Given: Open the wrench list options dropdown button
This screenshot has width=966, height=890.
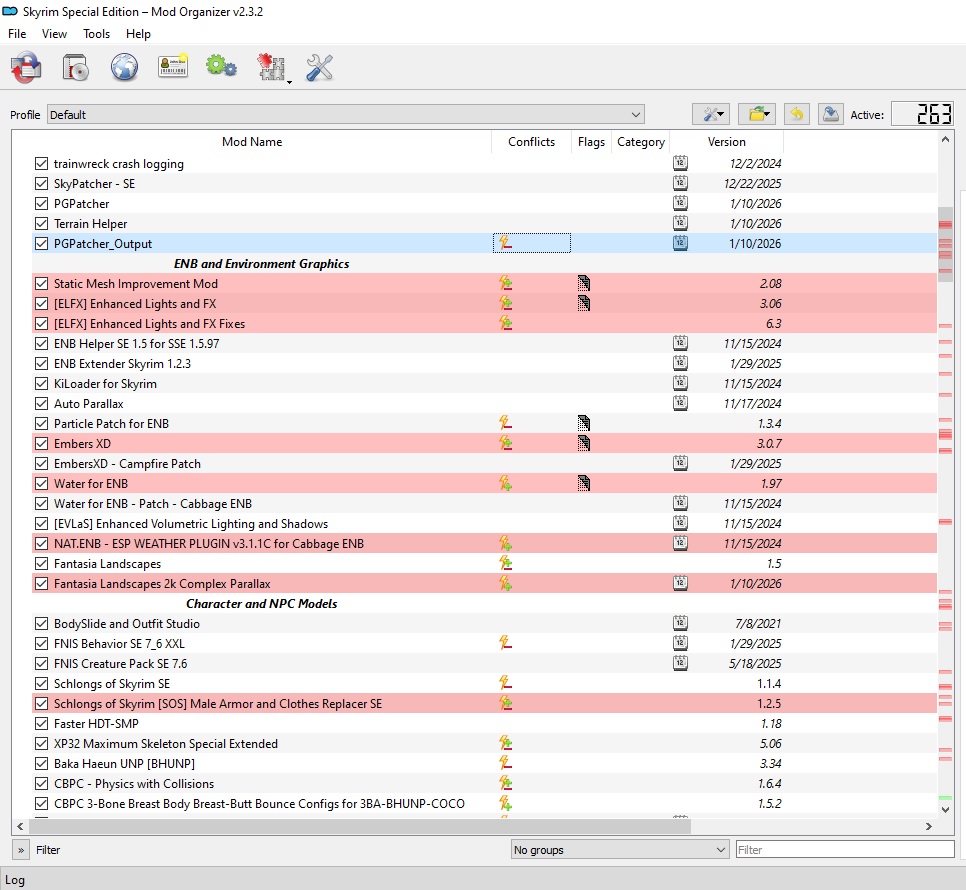Looking at the screenshot, I should click(711, 115).
